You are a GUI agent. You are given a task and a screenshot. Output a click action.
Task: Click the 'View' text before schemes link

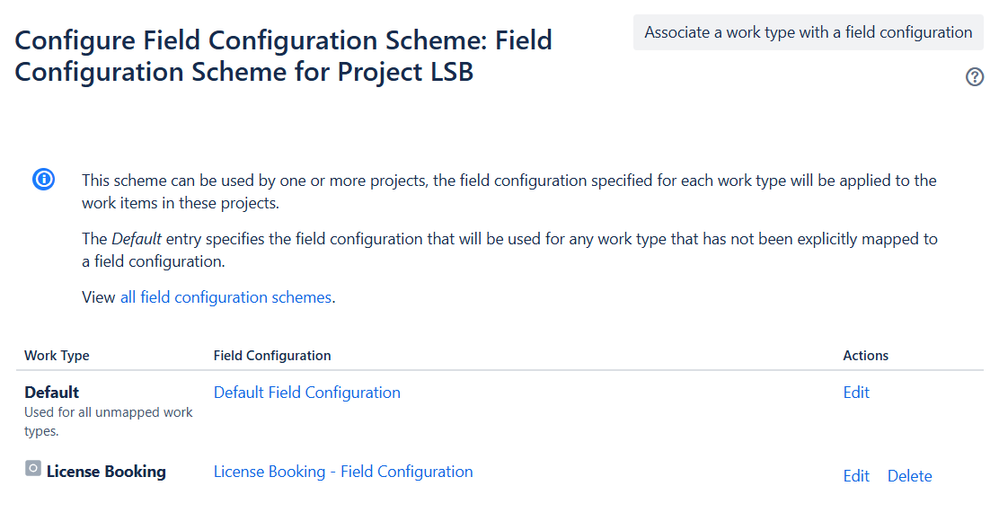[x=98, y=297]
